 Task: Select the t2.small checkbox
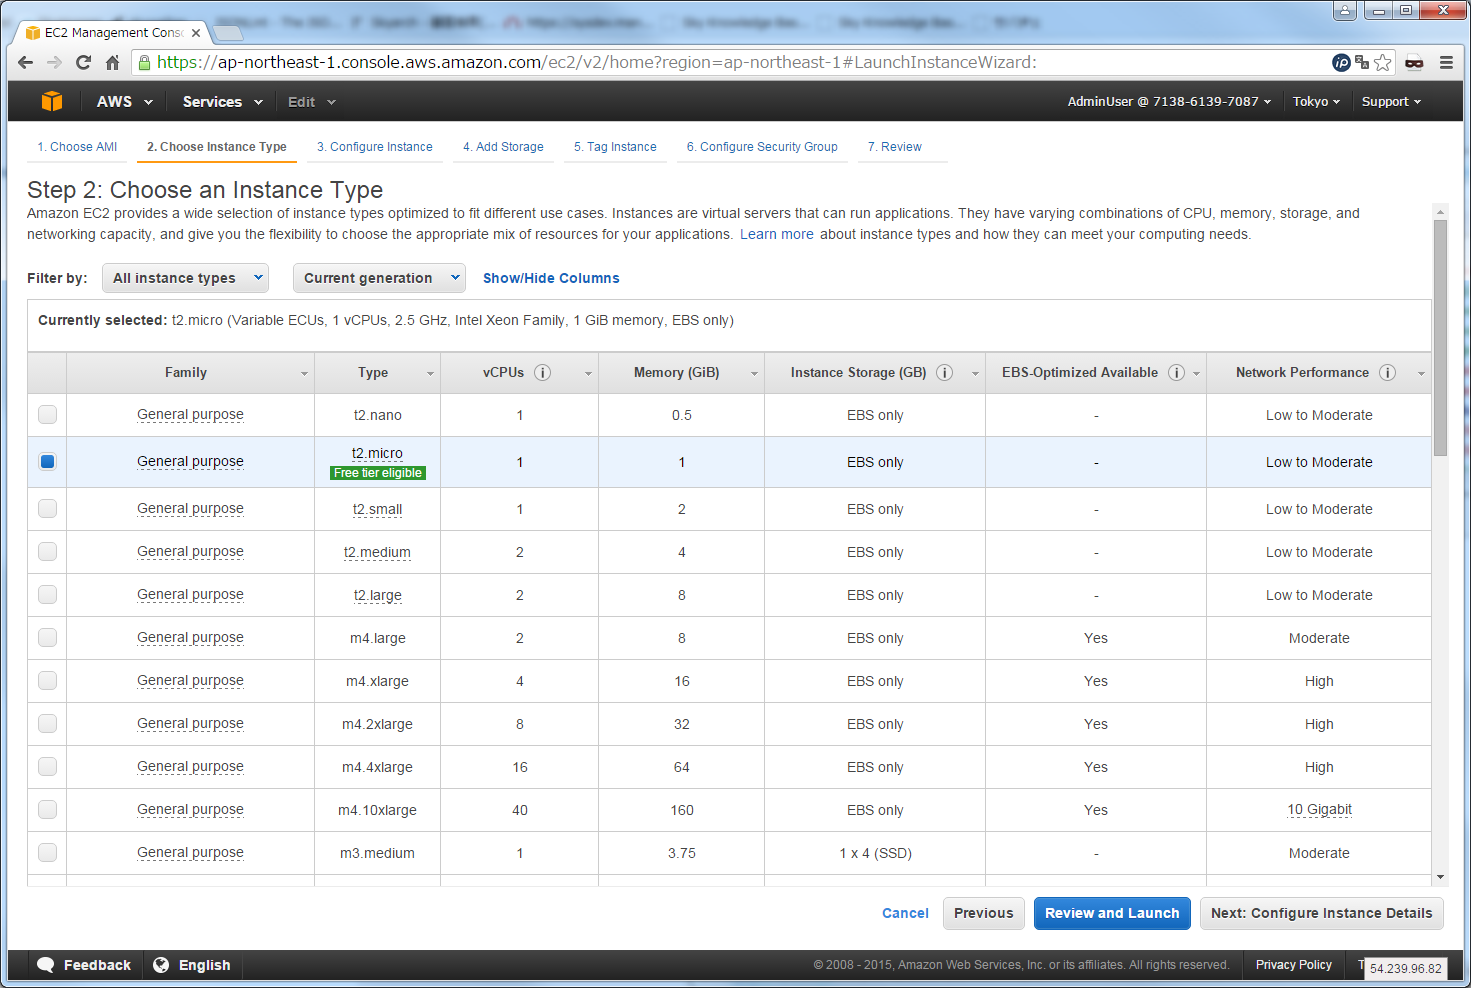tap(47, 508)
